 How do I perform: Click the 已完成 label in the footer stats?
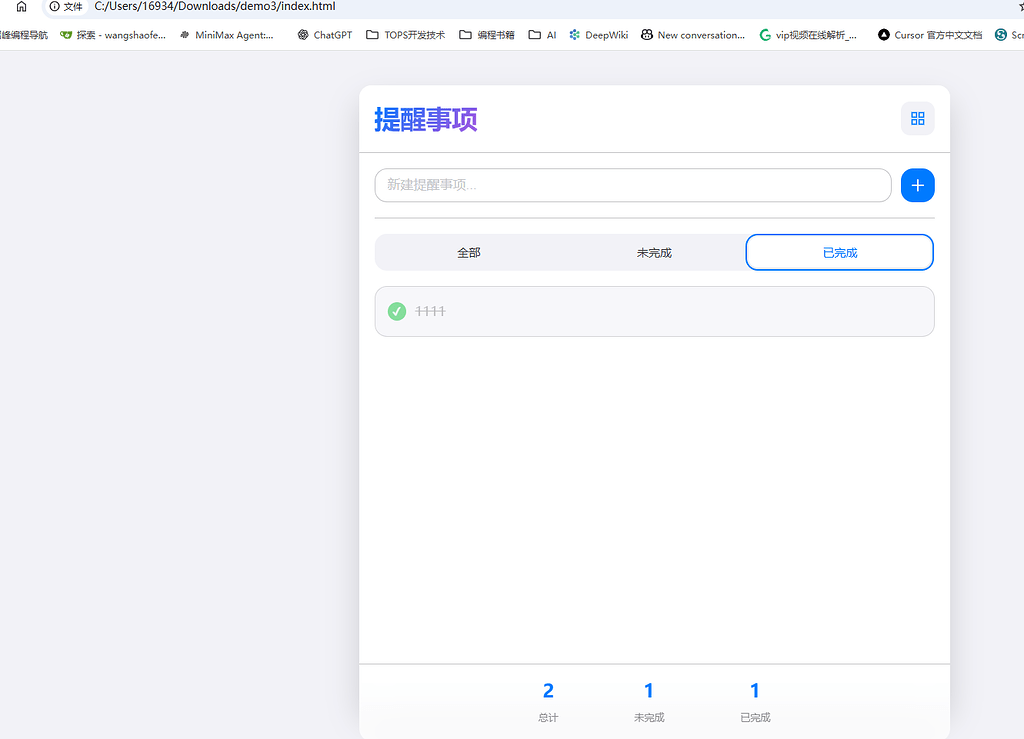pos(755,717)
